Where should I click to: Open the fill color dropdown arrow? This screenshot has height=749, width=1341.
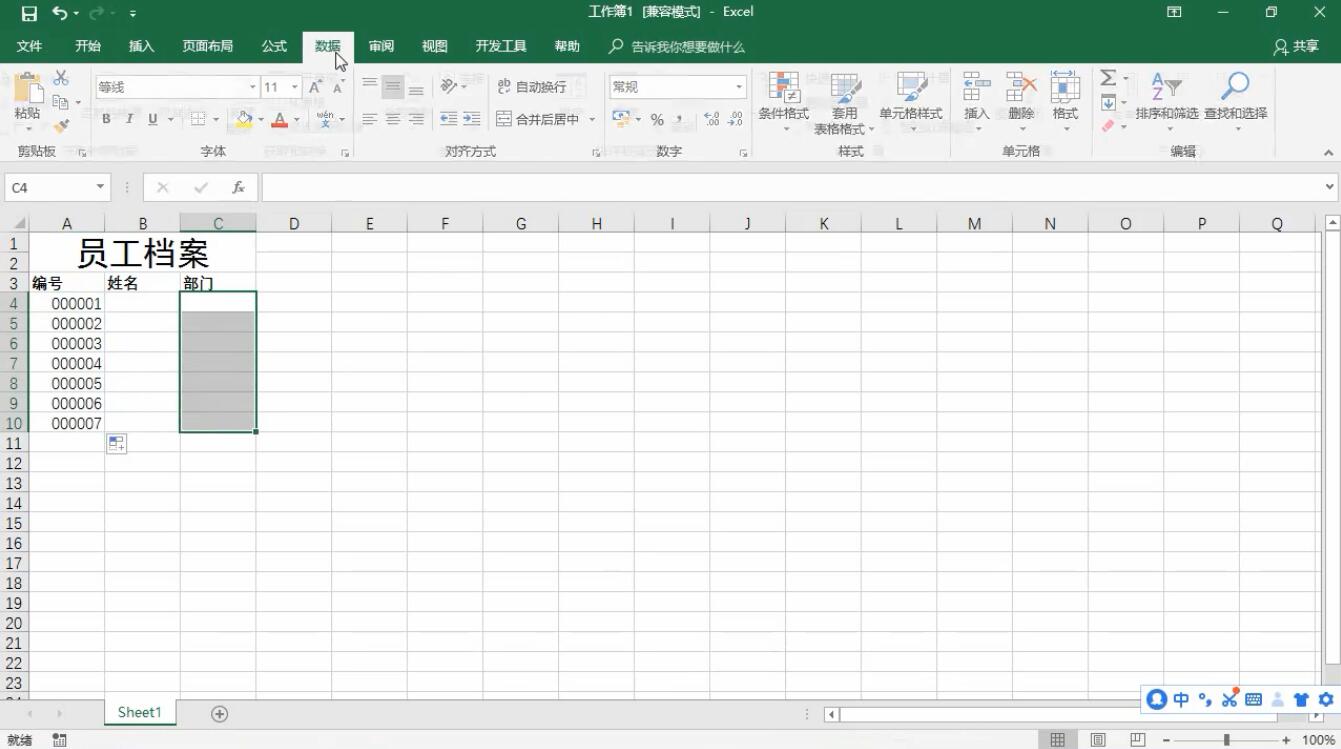(261, 119)
